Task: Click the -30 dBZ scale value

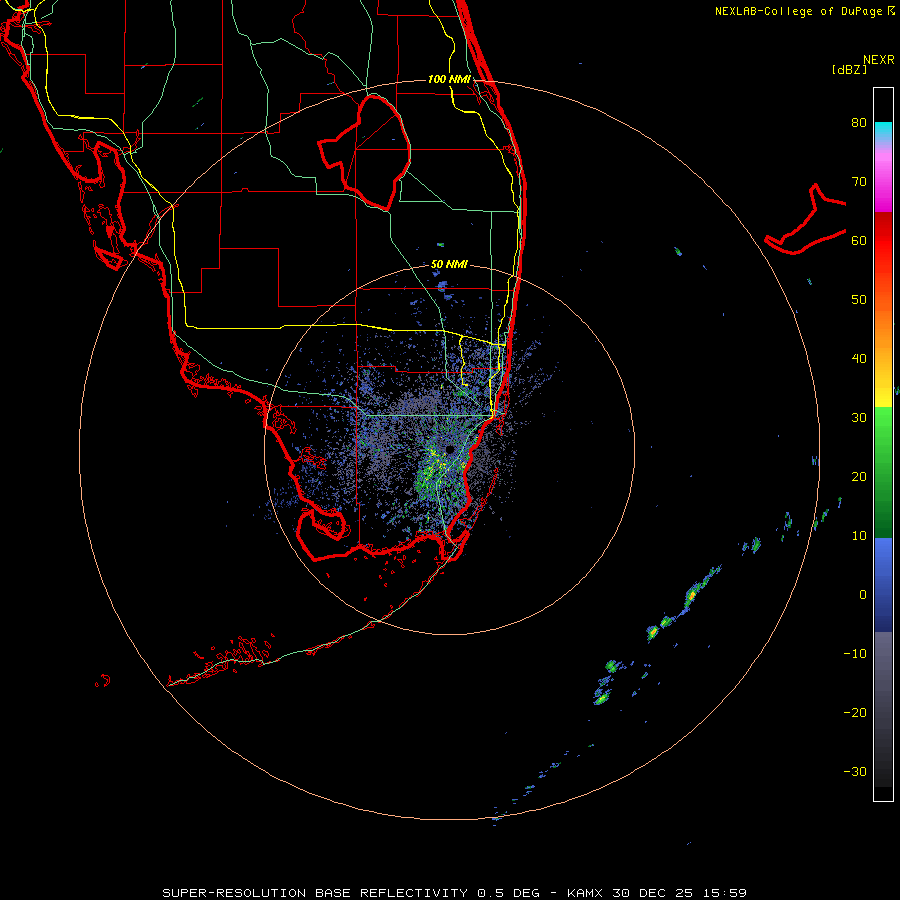Action: coord(855,771)
